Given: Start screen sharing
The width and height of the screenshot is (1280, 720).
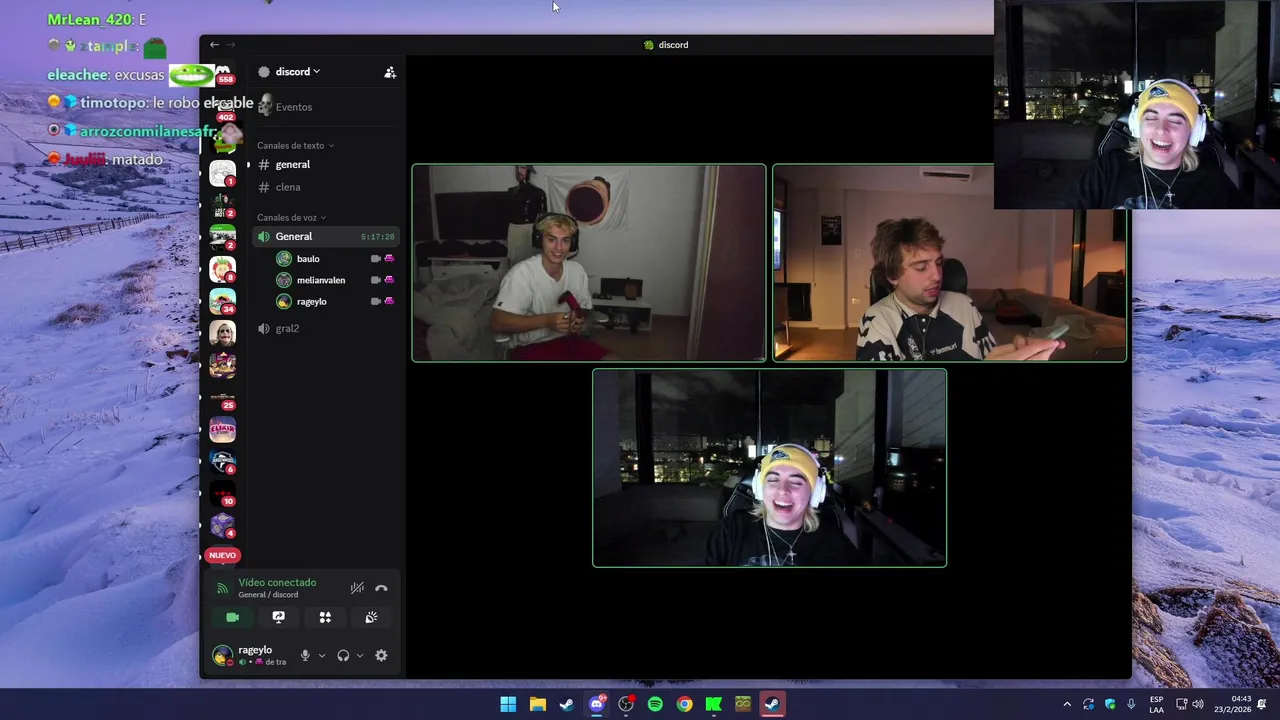Looking at the screenshot, I should click(279, 618).
